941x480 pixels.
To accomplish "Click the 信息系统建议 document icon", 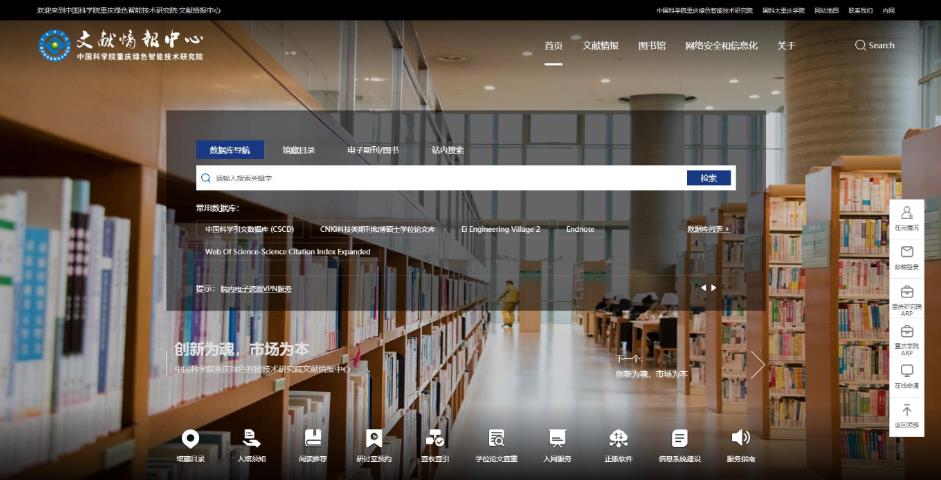I will (x=679, y=438).
